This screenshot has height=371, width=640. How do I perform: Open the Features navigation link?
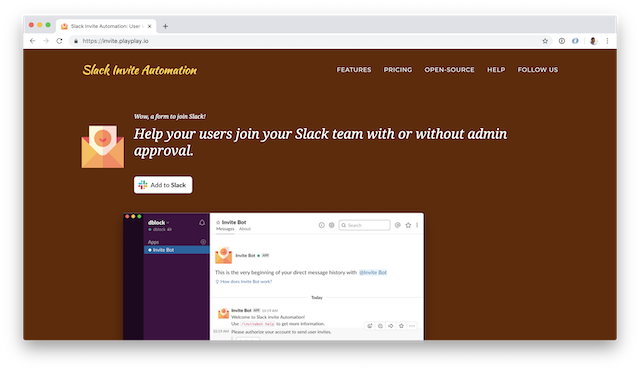click(x=354, y=70)
